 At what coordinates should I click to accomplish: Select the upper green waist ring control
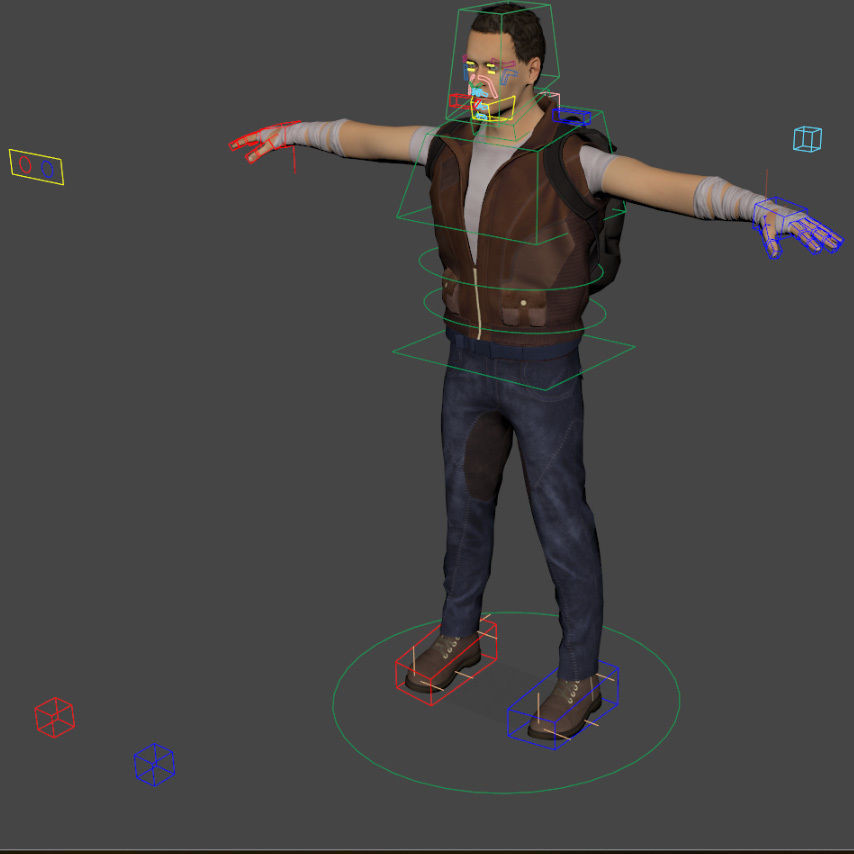pos(511,269)
